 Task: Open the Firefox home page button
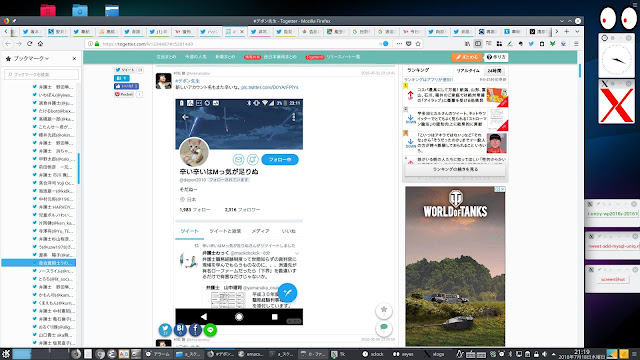pyautogui.click(x=40, y=44)
